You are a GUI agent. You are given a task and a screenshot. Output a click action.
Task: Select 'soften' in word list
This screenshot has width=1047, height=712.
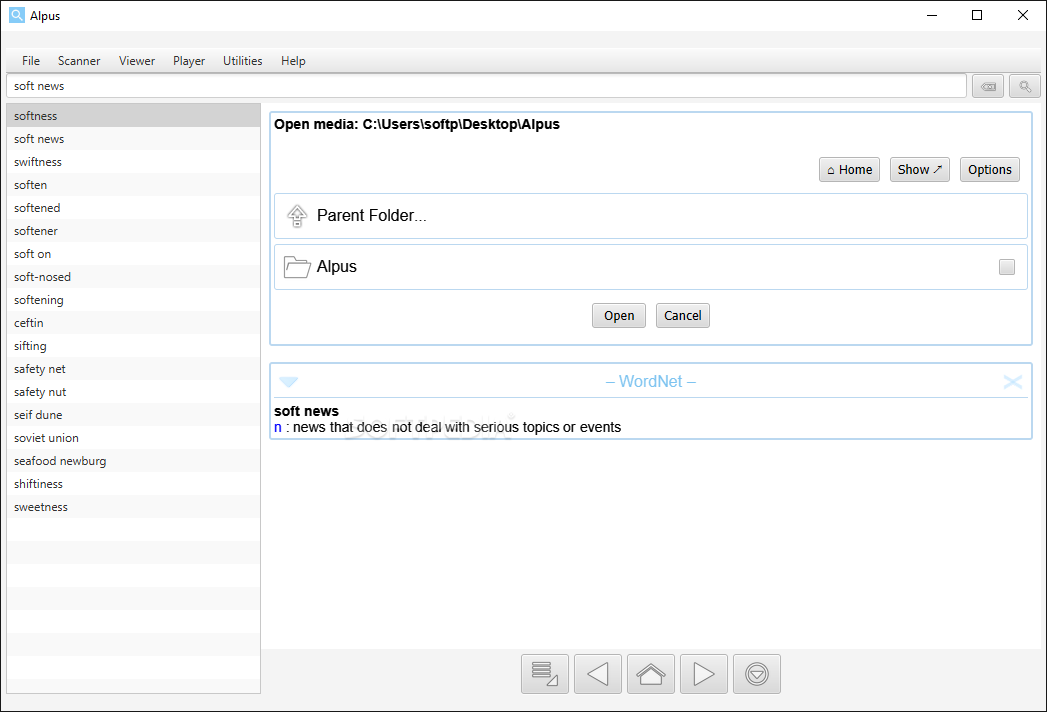pyautogui.click(x=134, y=185)
